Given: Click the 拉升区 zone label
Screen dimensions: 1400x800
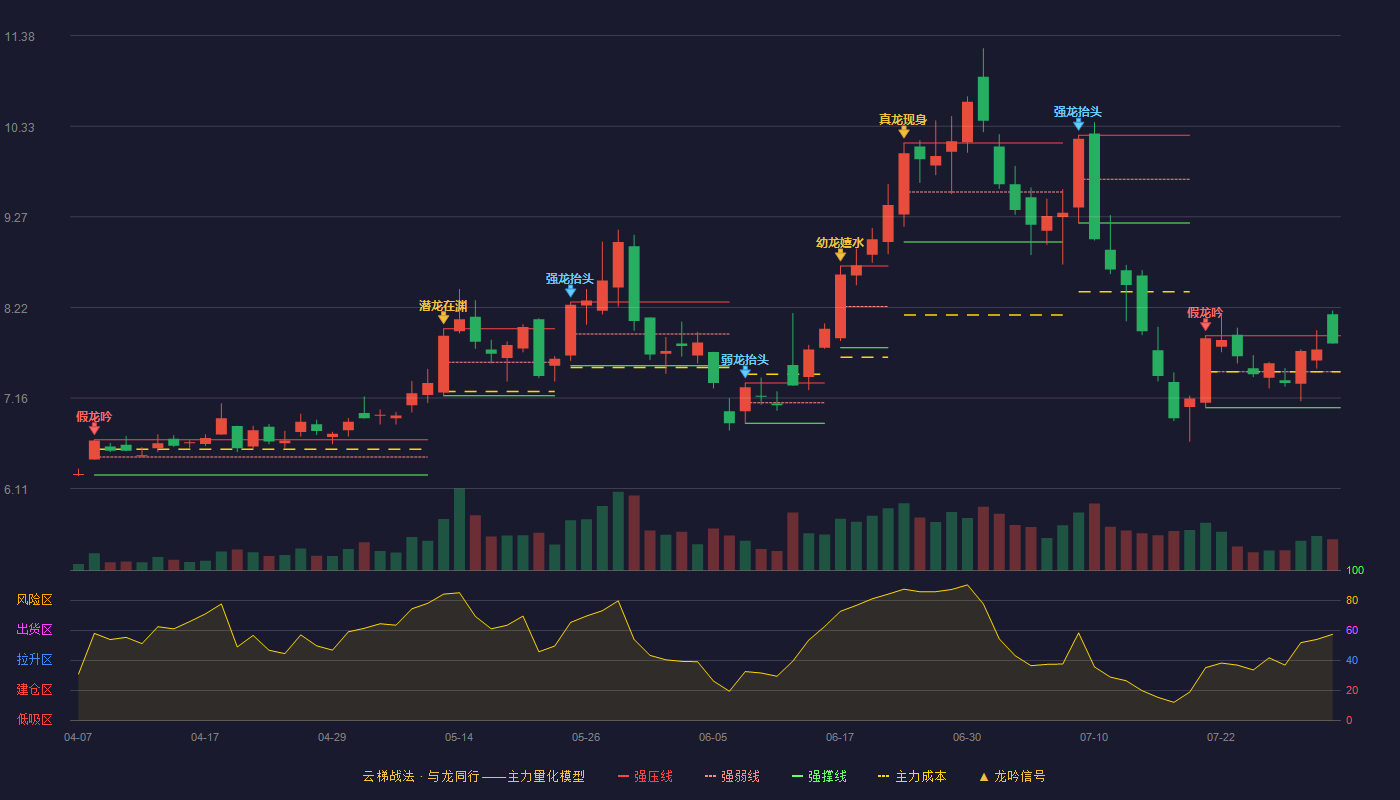Looking at the screenshot, I should pos(34,660).
